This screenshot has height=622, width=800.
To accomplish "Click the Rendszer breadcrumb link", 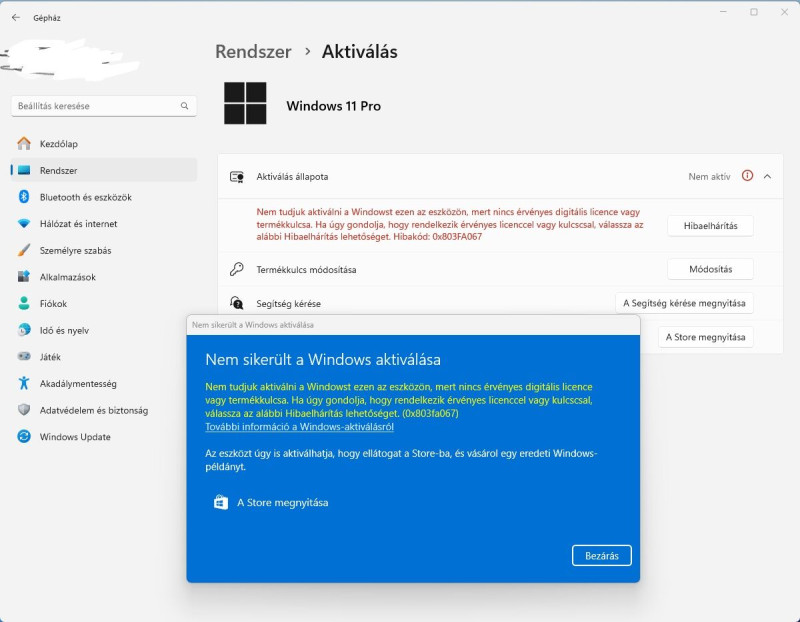I will (253, 52).
